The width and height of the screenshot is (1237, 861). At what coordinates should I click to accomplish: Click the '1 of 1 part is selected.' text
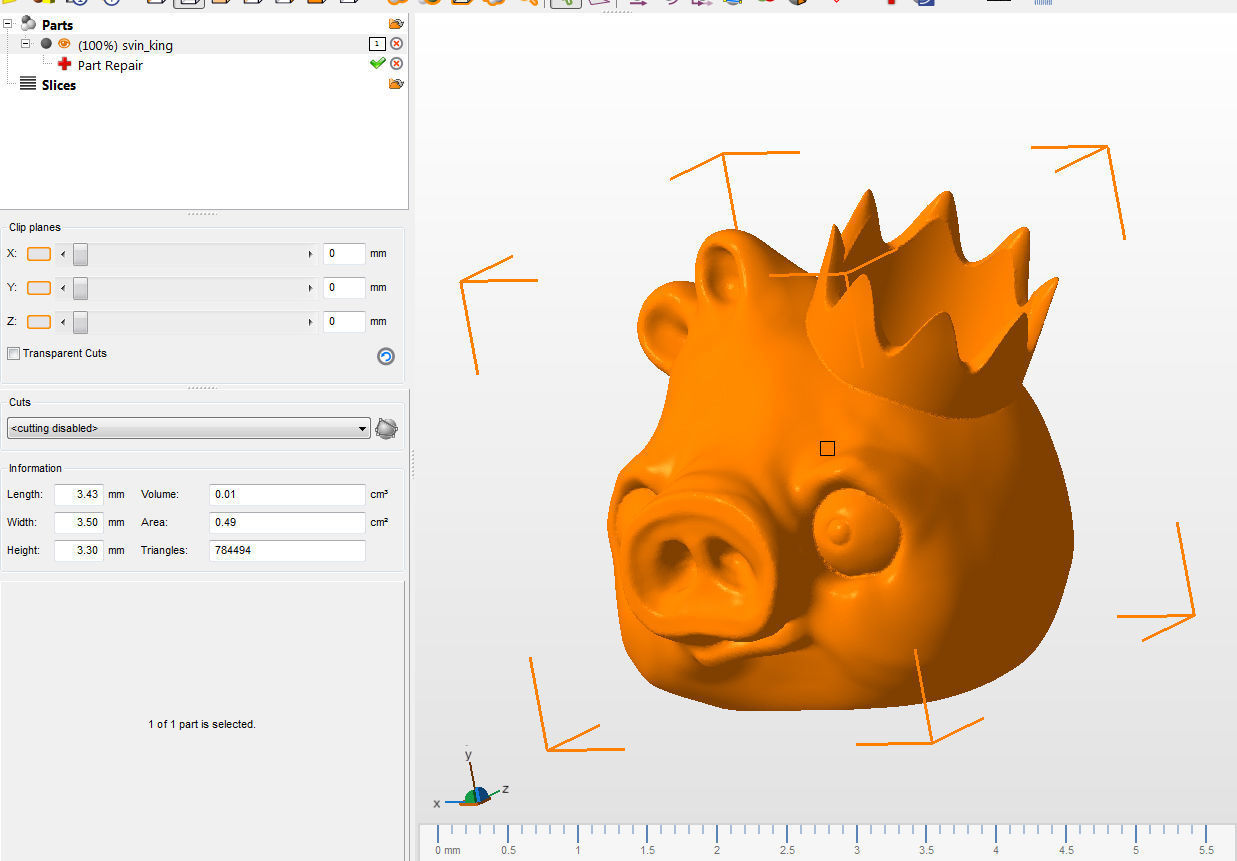pos(202,724)
